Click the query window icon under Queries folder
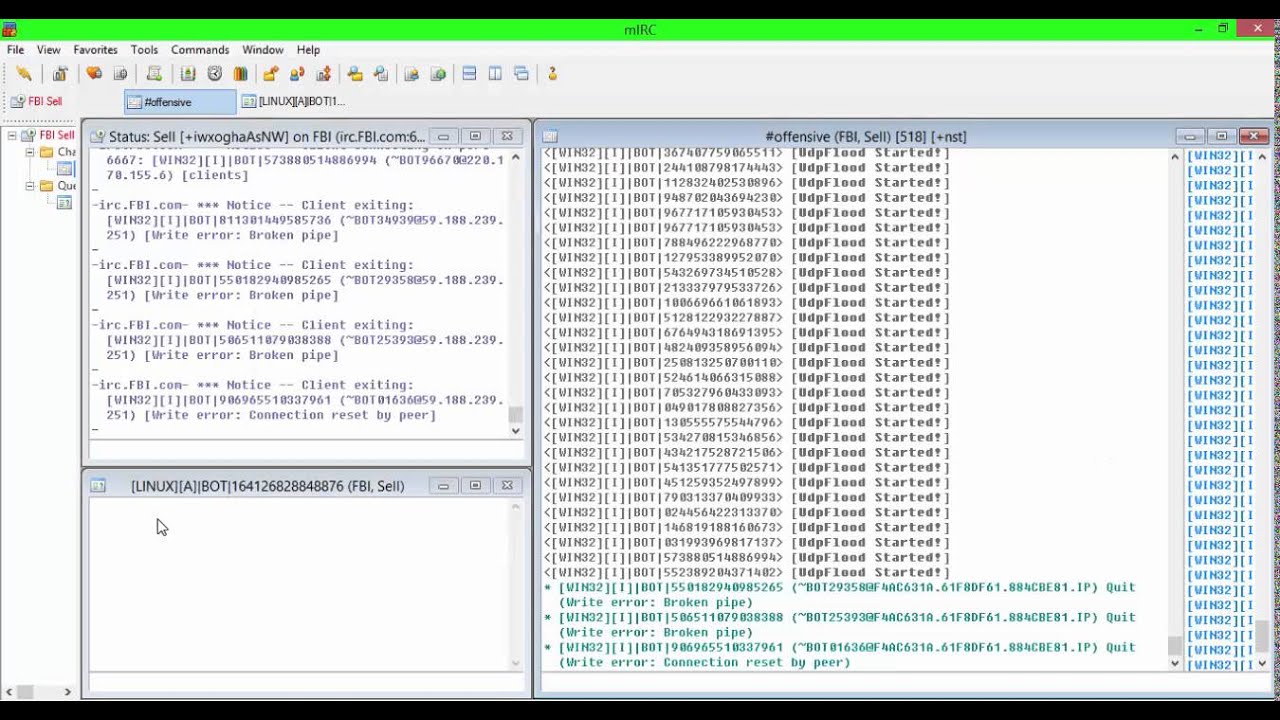The image size is (1280, 720). [x=64, y=203]
